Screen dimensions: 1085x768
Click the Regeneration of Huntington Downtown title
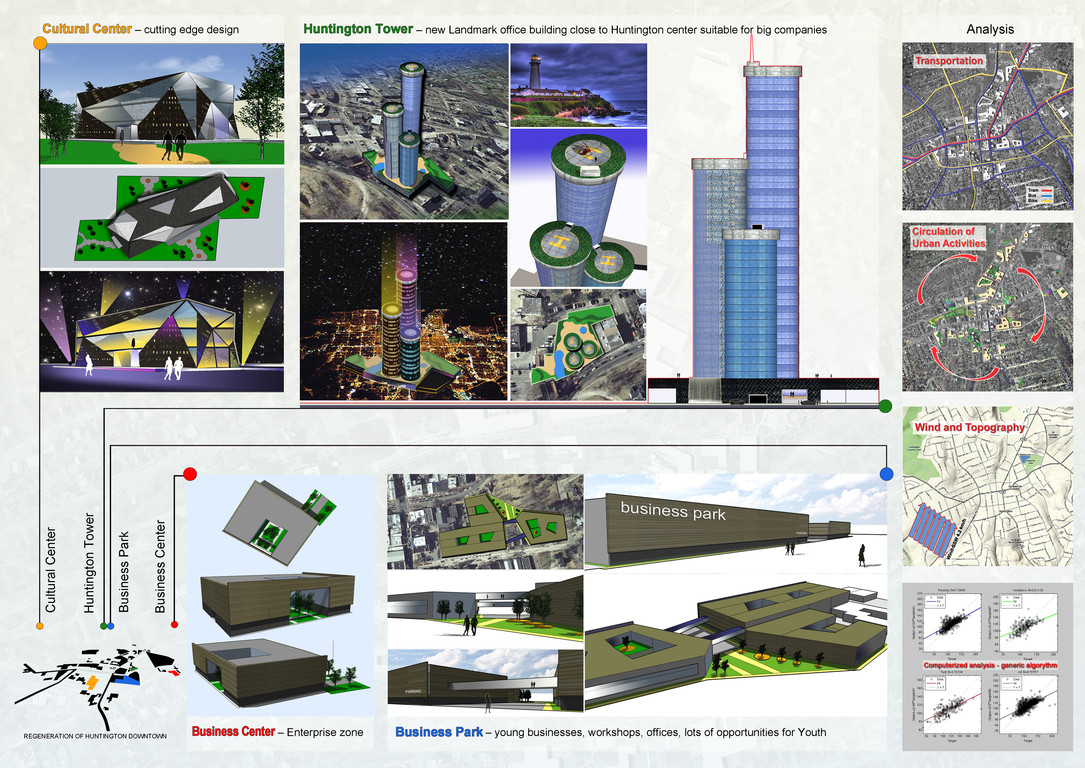[96, 736]
